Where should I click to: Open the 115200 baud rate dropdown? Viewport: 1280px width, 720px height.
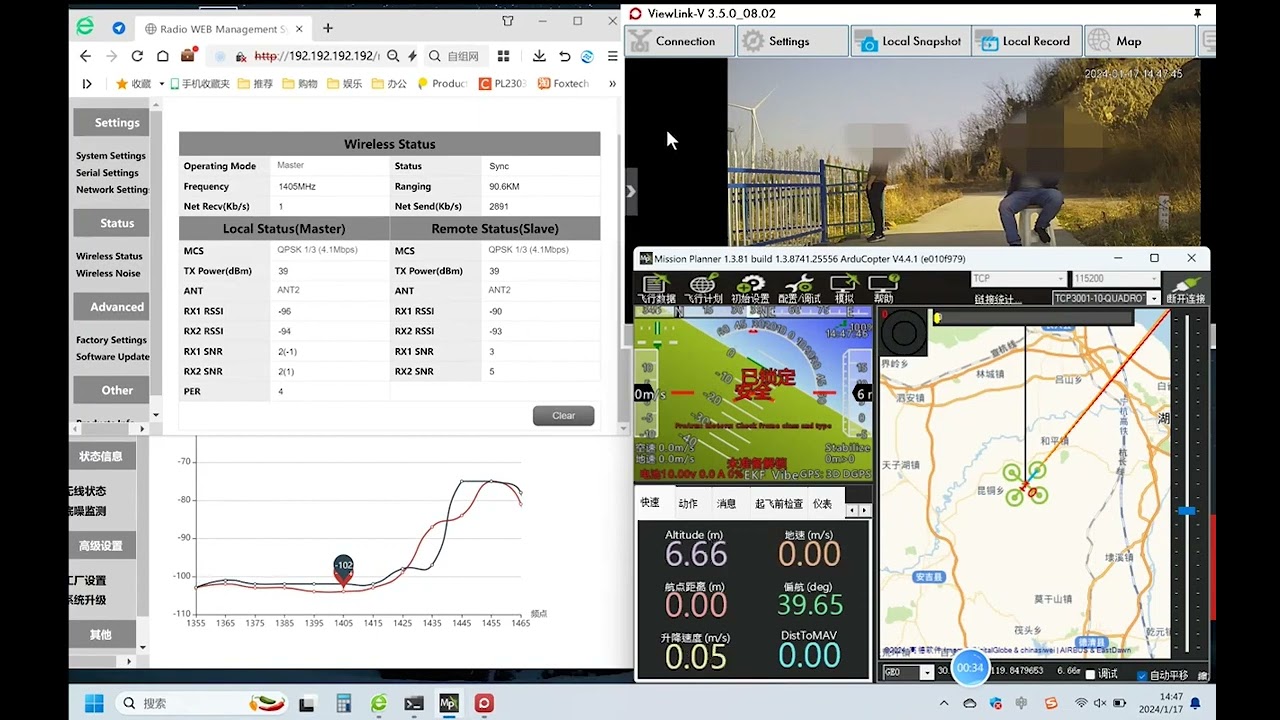coord(1114,279)
